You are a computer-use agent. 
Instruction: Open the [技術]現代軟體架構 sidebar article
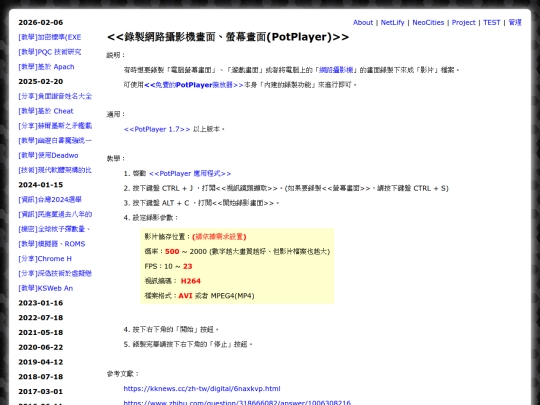click(x=55, y=170)
